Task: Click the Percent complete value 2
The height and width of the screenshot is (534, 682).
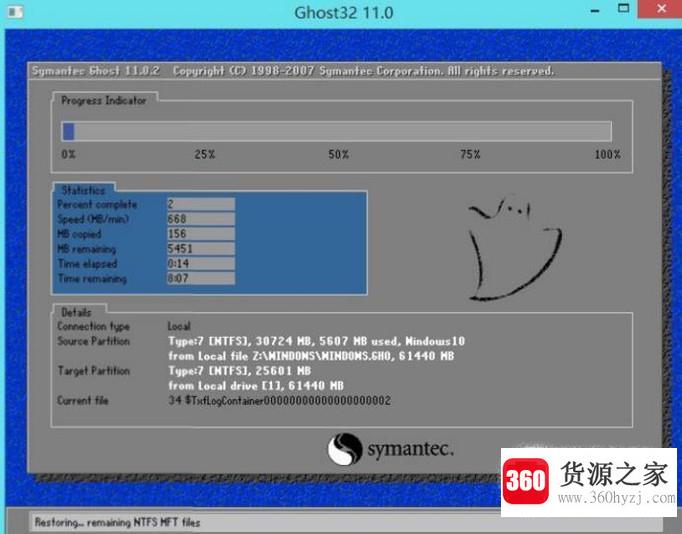Action: pos(201,204)
